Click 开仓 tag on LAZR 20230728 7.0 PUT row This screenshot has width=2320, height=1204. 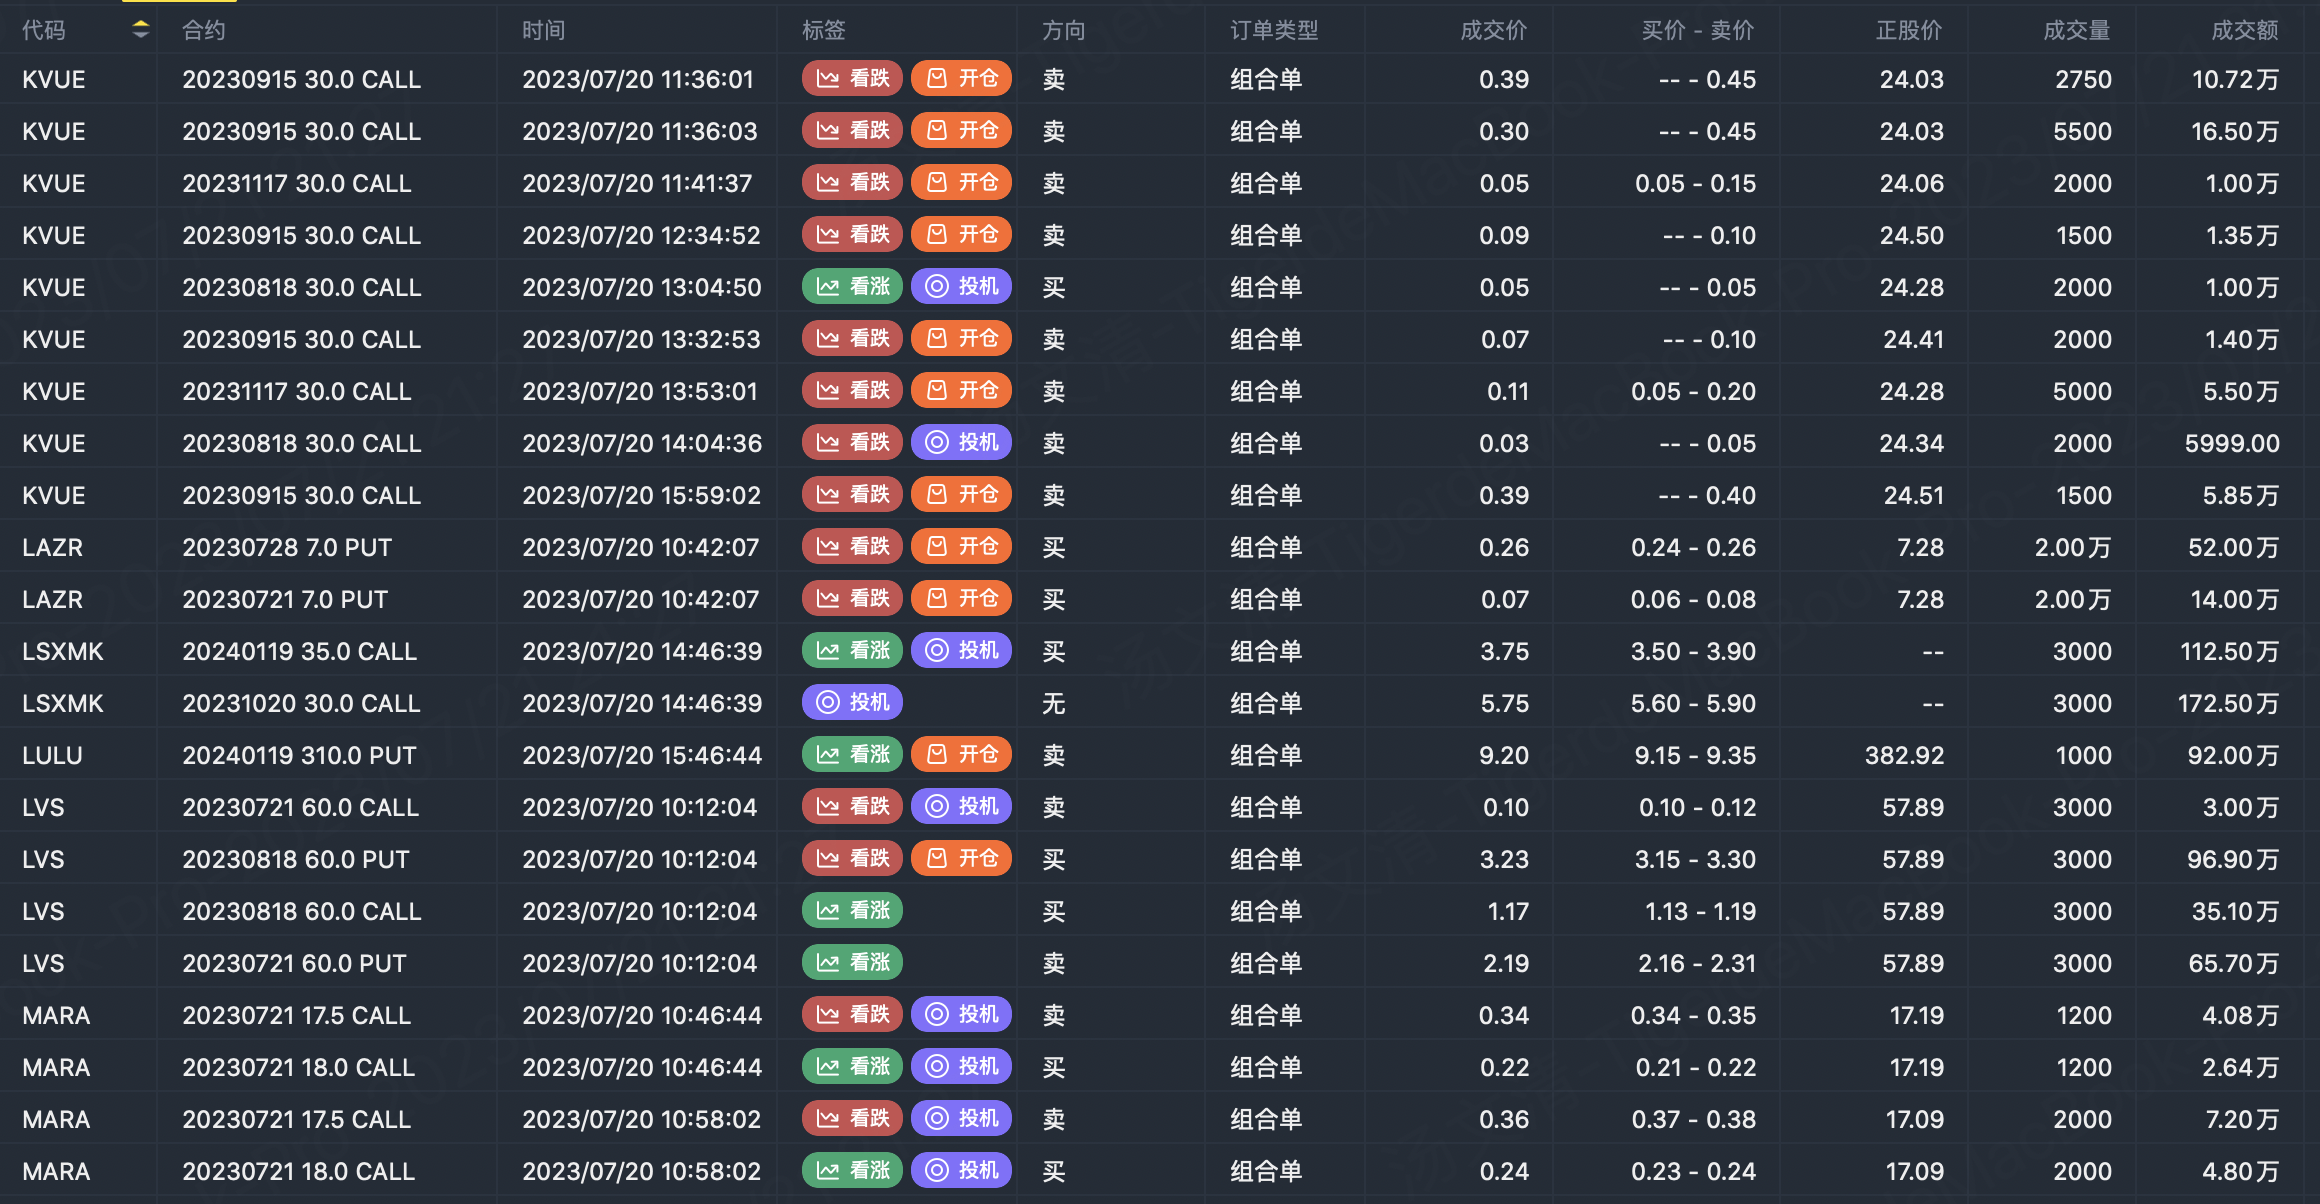tap(961, 547)
